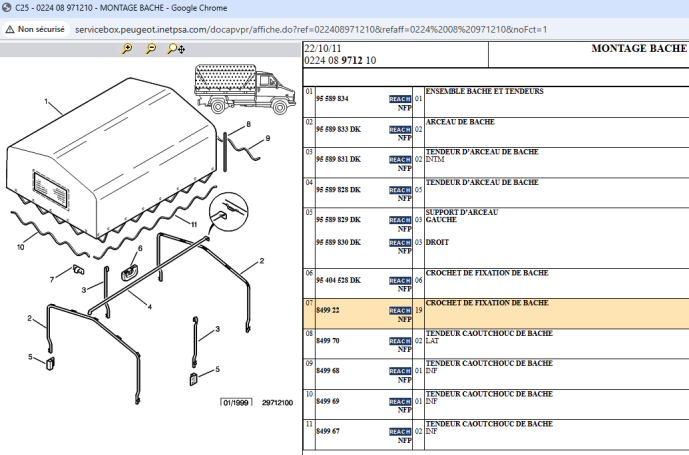Click the REACH badge for part 8499 67

pos(399,431)
